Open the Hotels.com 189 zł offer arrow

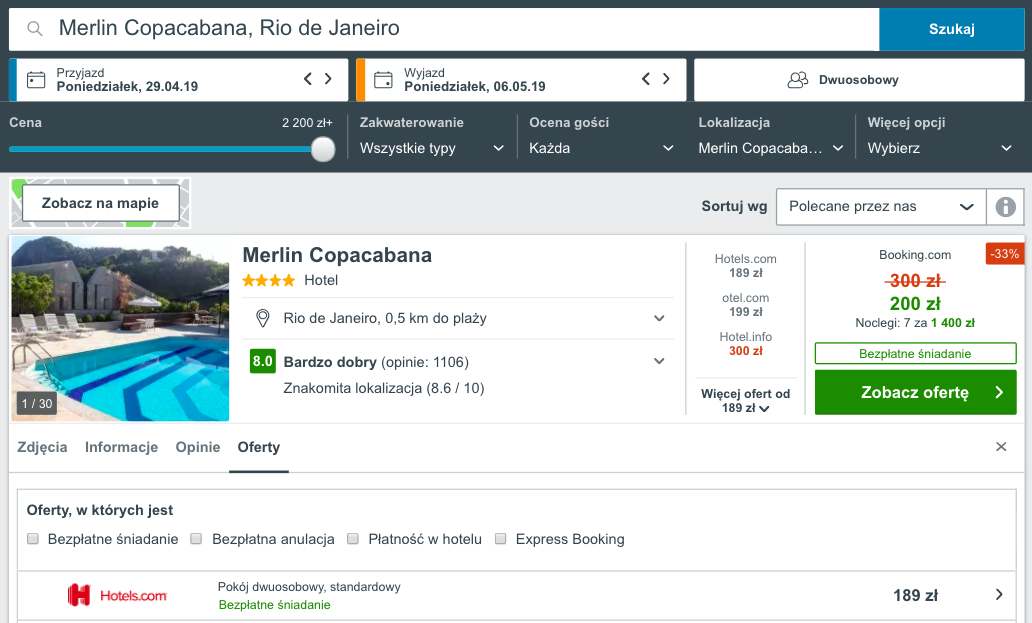(999, 595)
